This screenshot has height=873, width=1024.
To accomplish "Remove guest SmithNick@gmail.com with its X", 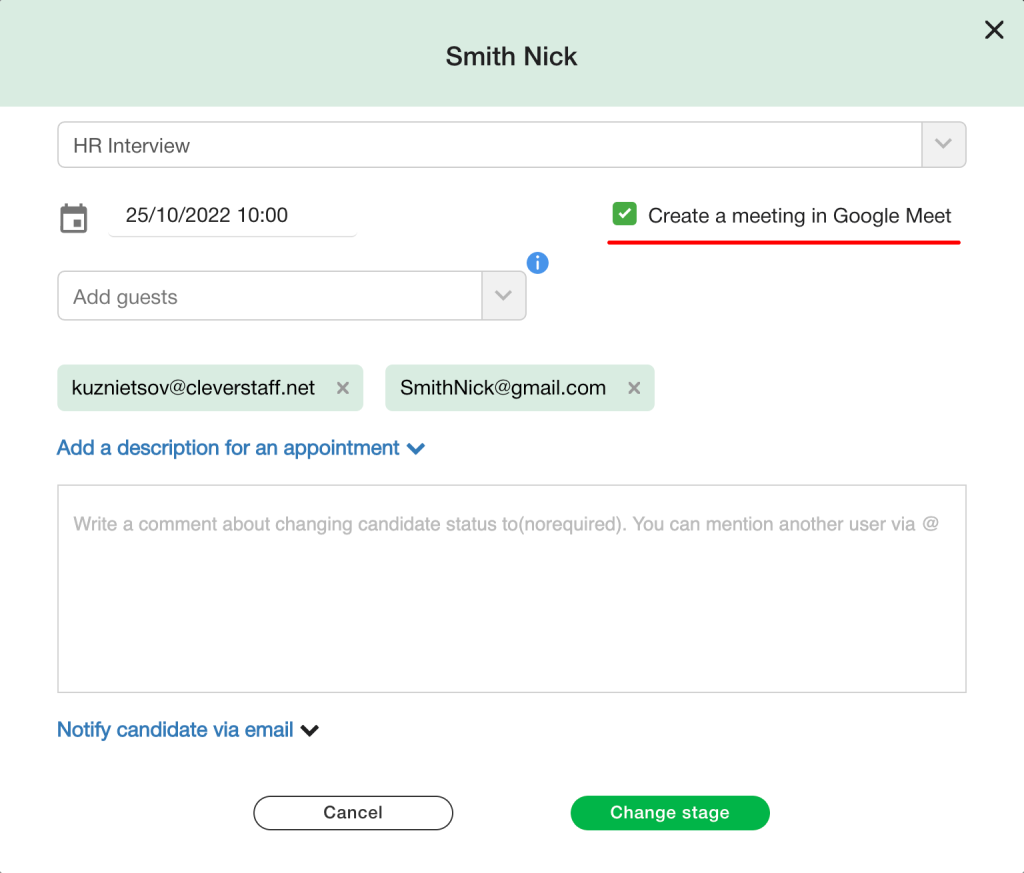I will (x=634, y=388).
